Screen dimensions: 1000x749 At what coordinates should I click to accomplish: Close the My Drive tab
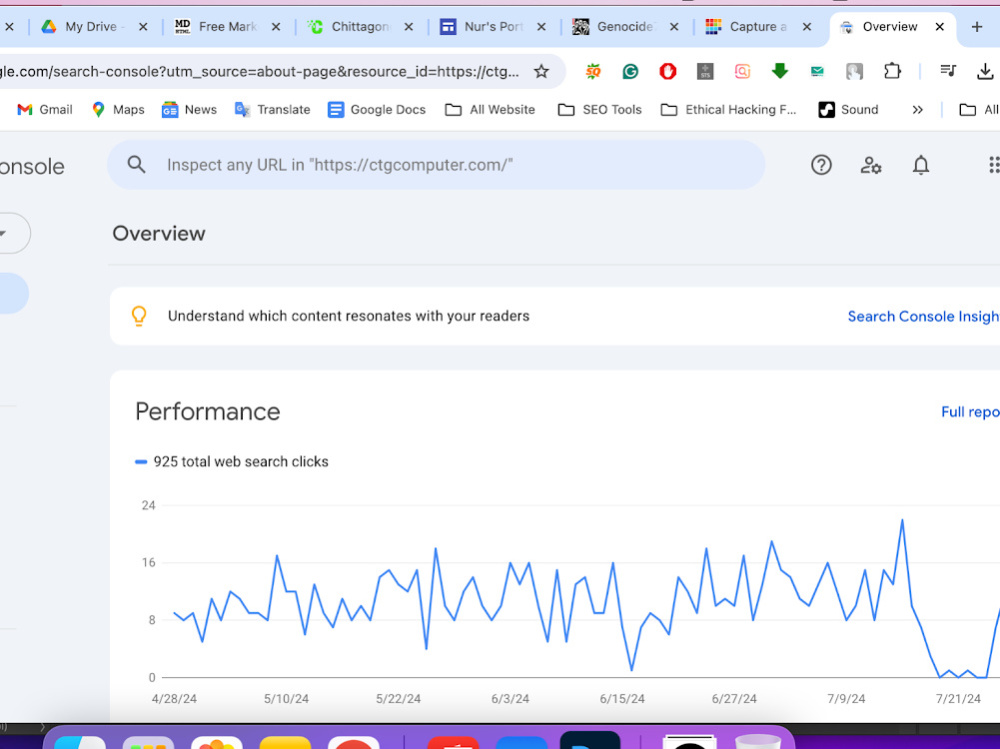pos(143,27)
